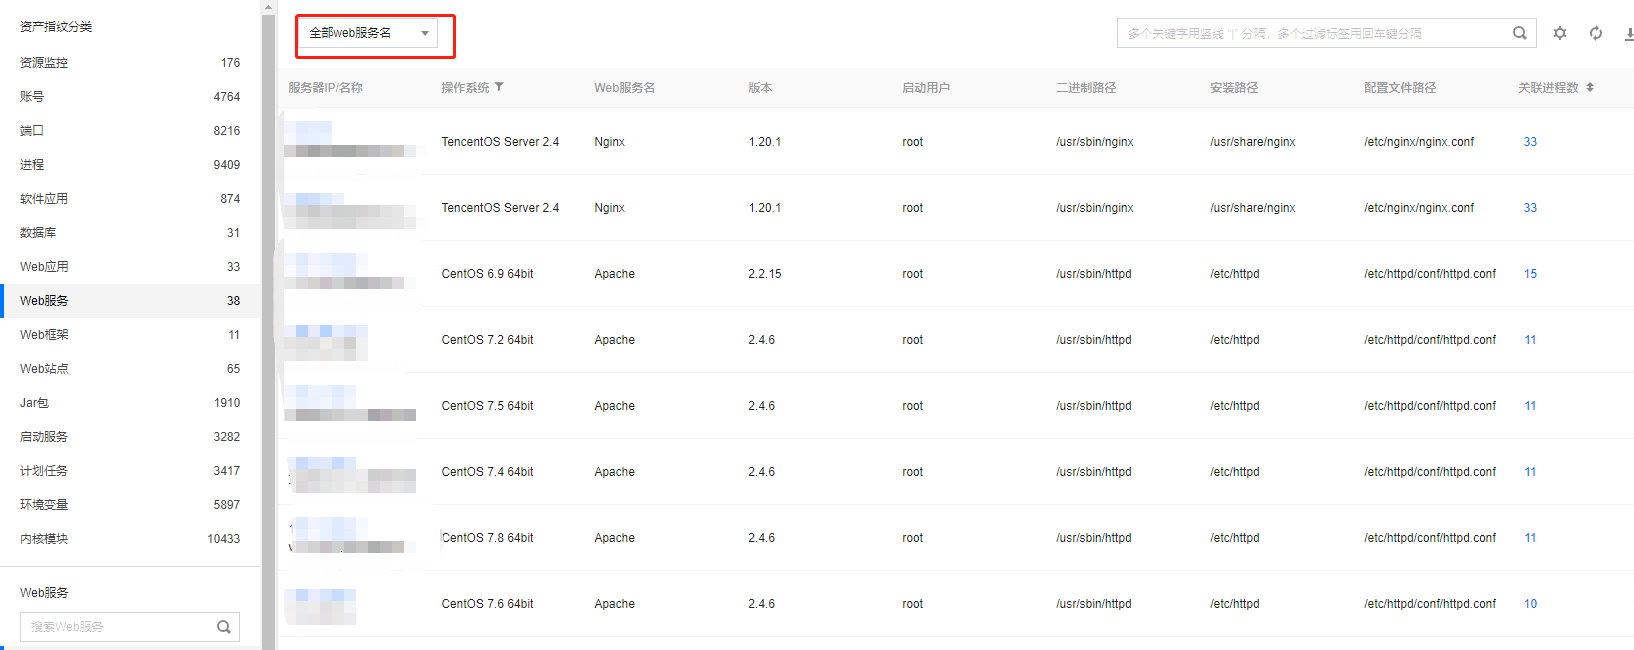Open the 全部web服务名 dropdown
The image size is (1634, 650).
pos(368,33)
